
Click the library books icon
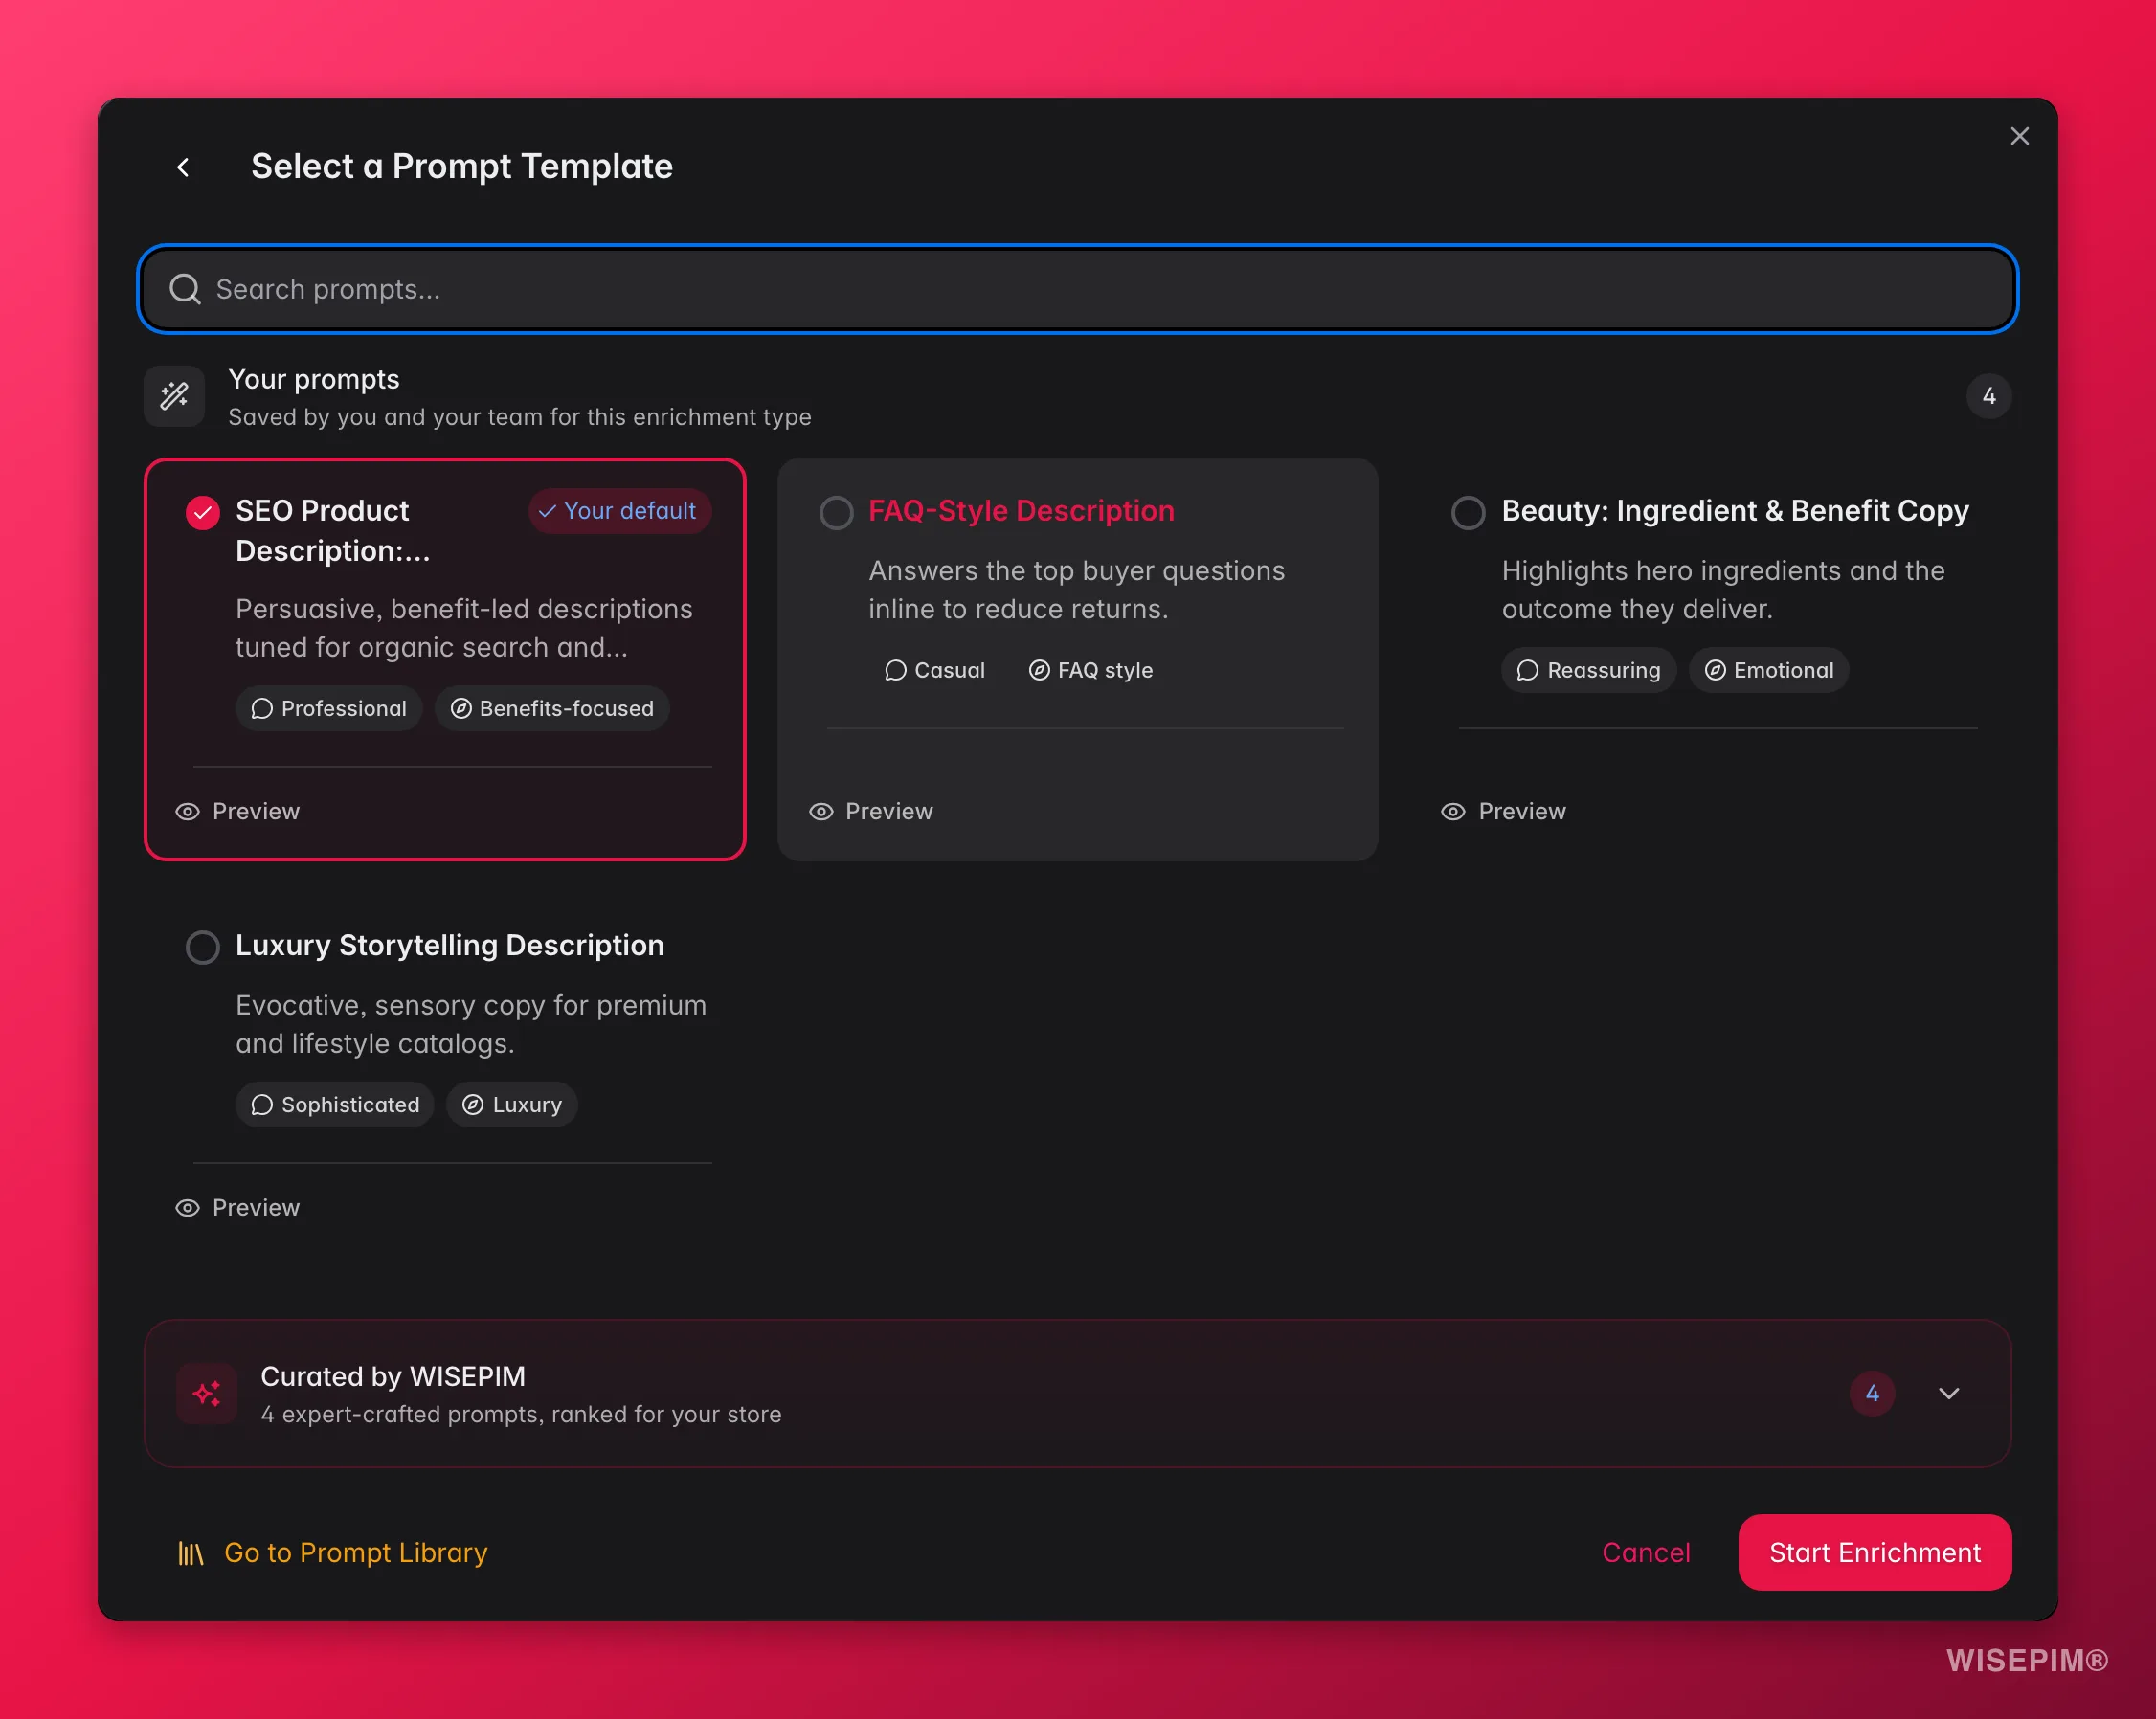(x=190, y=1552)
